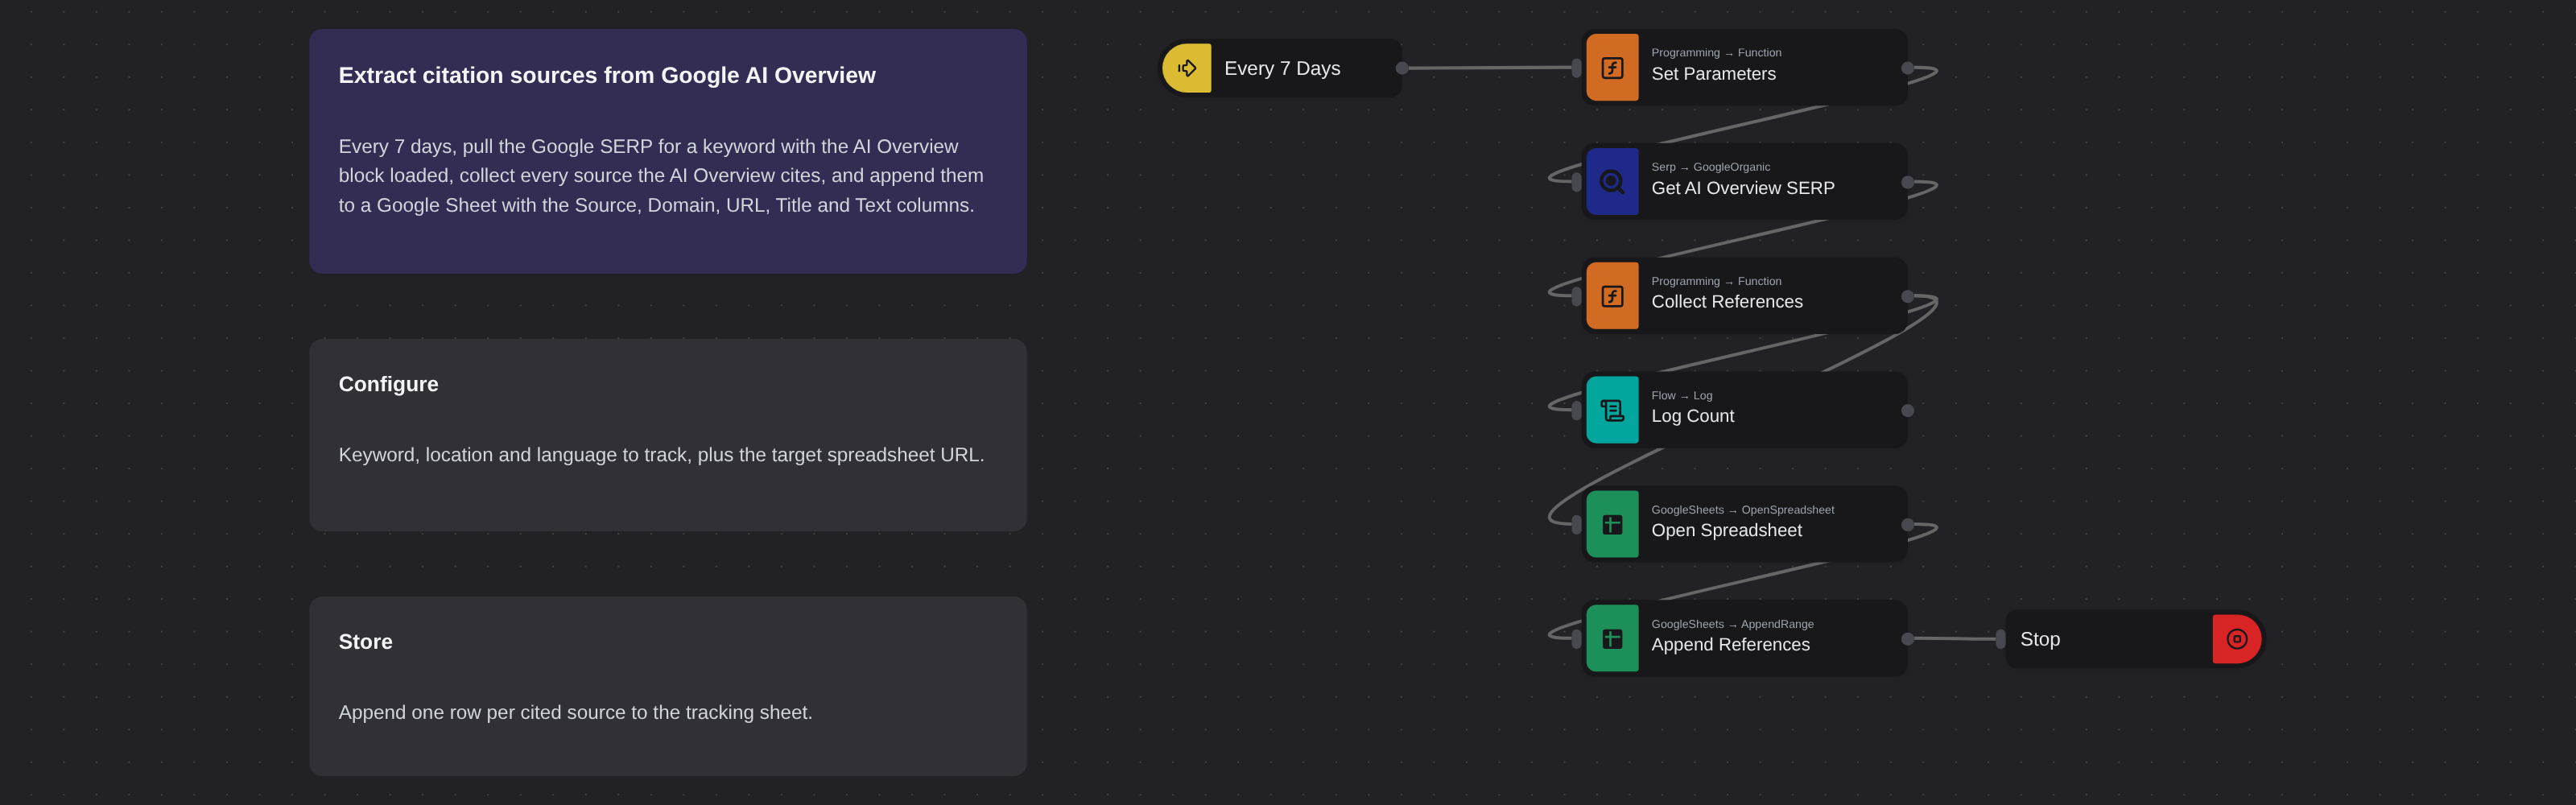Click the blue search icon on Get AI Overview SERP
Image resolution: width=2576 pixels, height=805 pixels.
click(x=1612, y=182)
